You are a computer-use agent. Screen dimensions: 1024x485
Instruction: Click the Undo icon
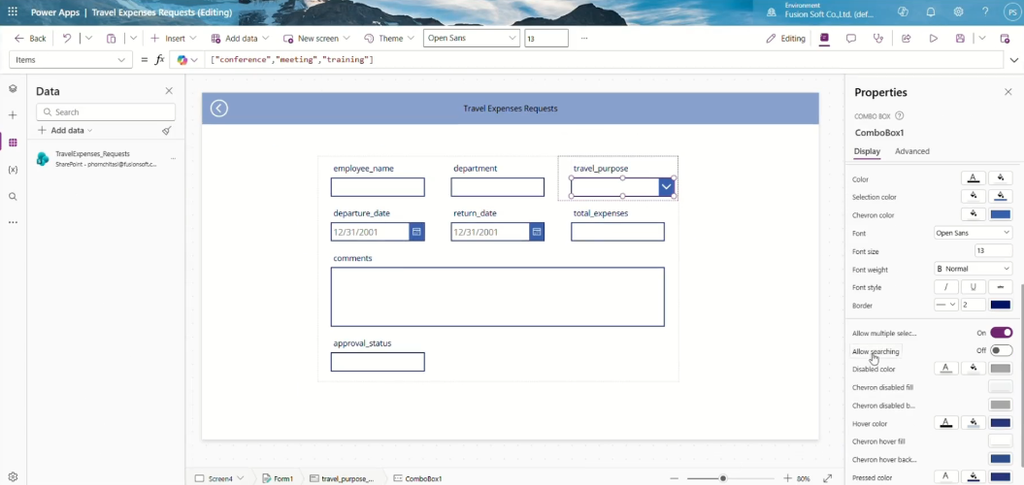67,39
